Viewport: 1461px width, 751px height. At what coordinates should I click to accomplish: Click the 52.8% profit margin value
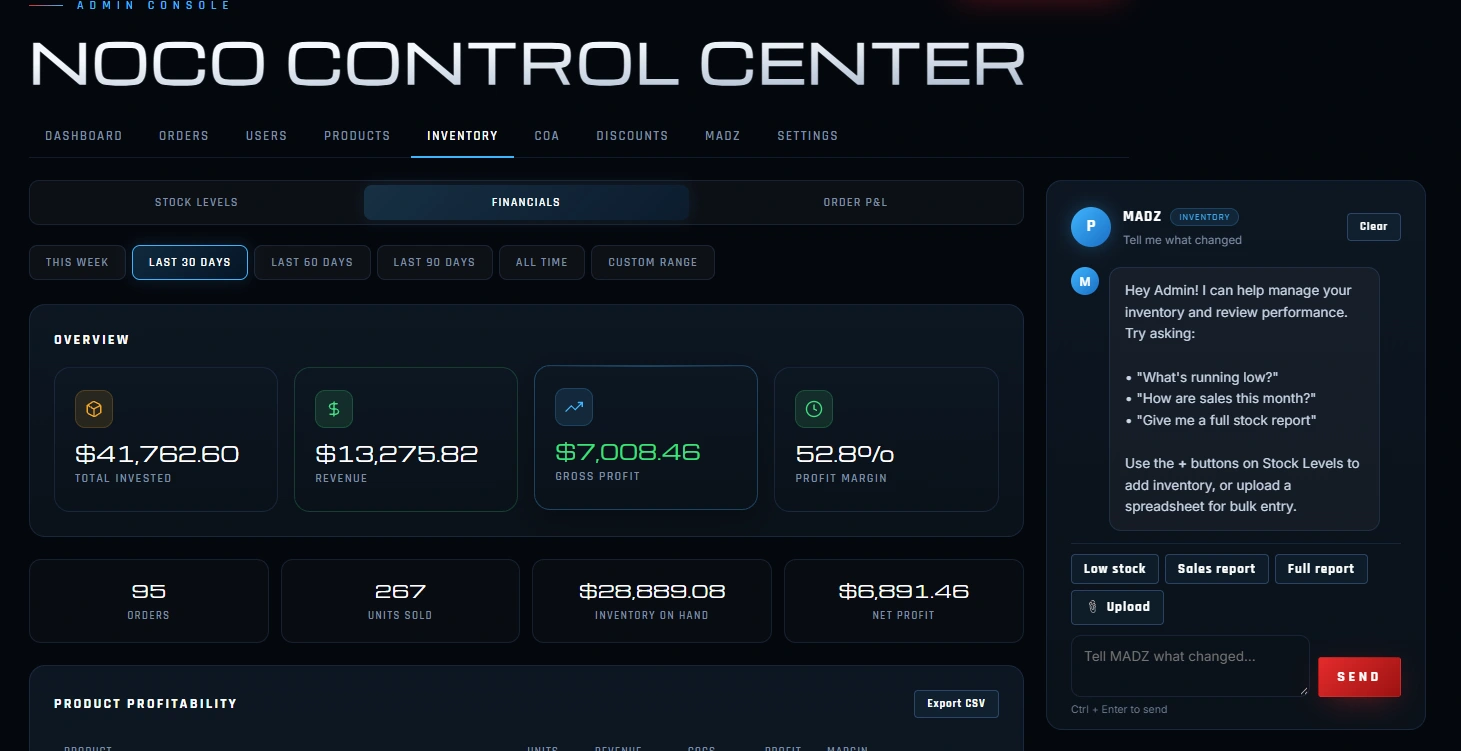click(x=845, y=454)
